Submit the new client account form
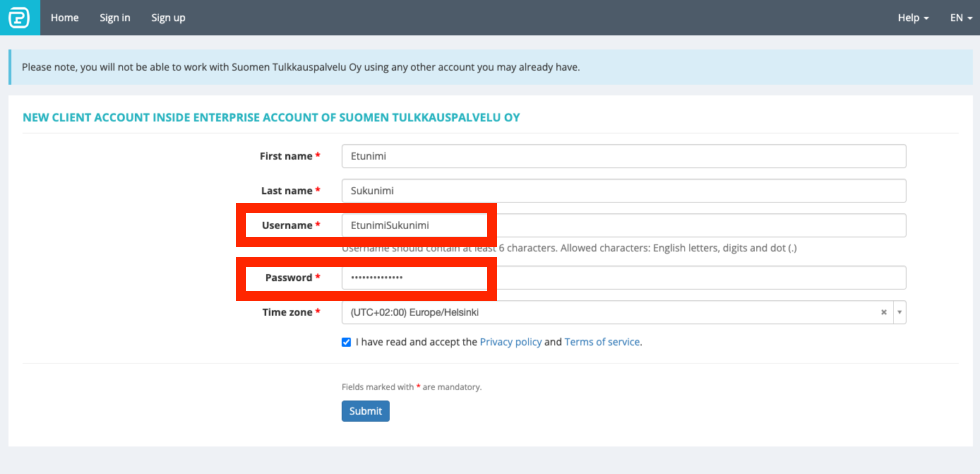 tap(366, 411)
